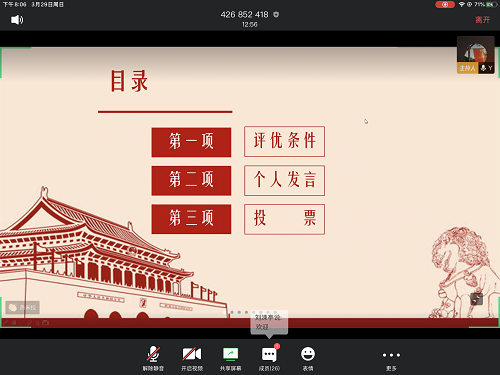Image resolution: width=500 pixels, height=375 pixels.
Task: Open the 刘 chat message popup saying 欢迎
Action: [x=269, y=322]
